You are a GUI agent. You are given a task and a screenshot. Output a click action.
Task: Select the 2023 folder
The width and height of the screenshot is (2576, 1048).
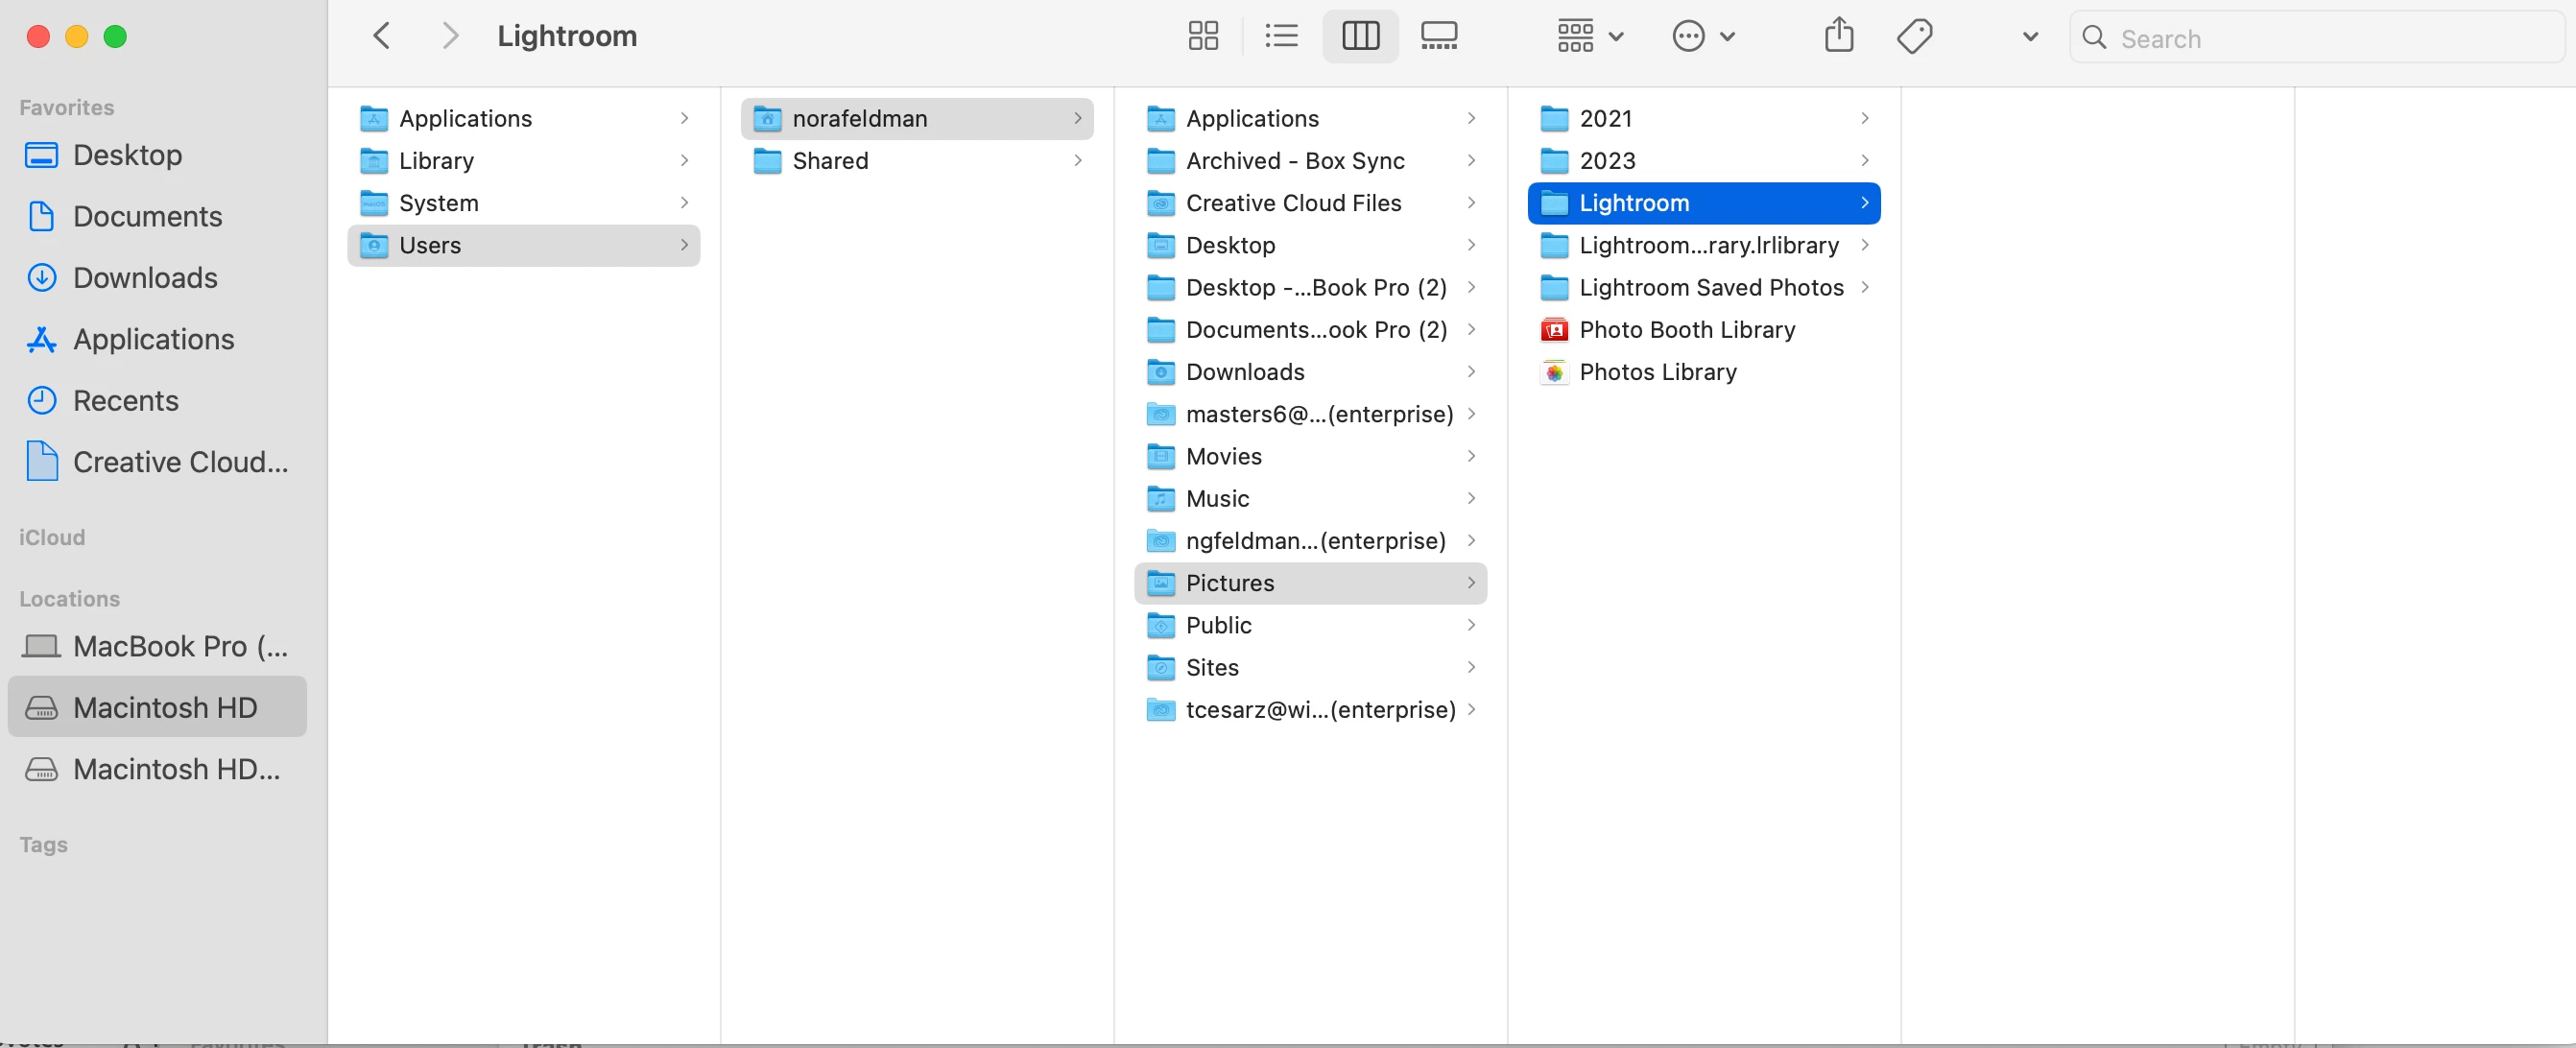1607,161
